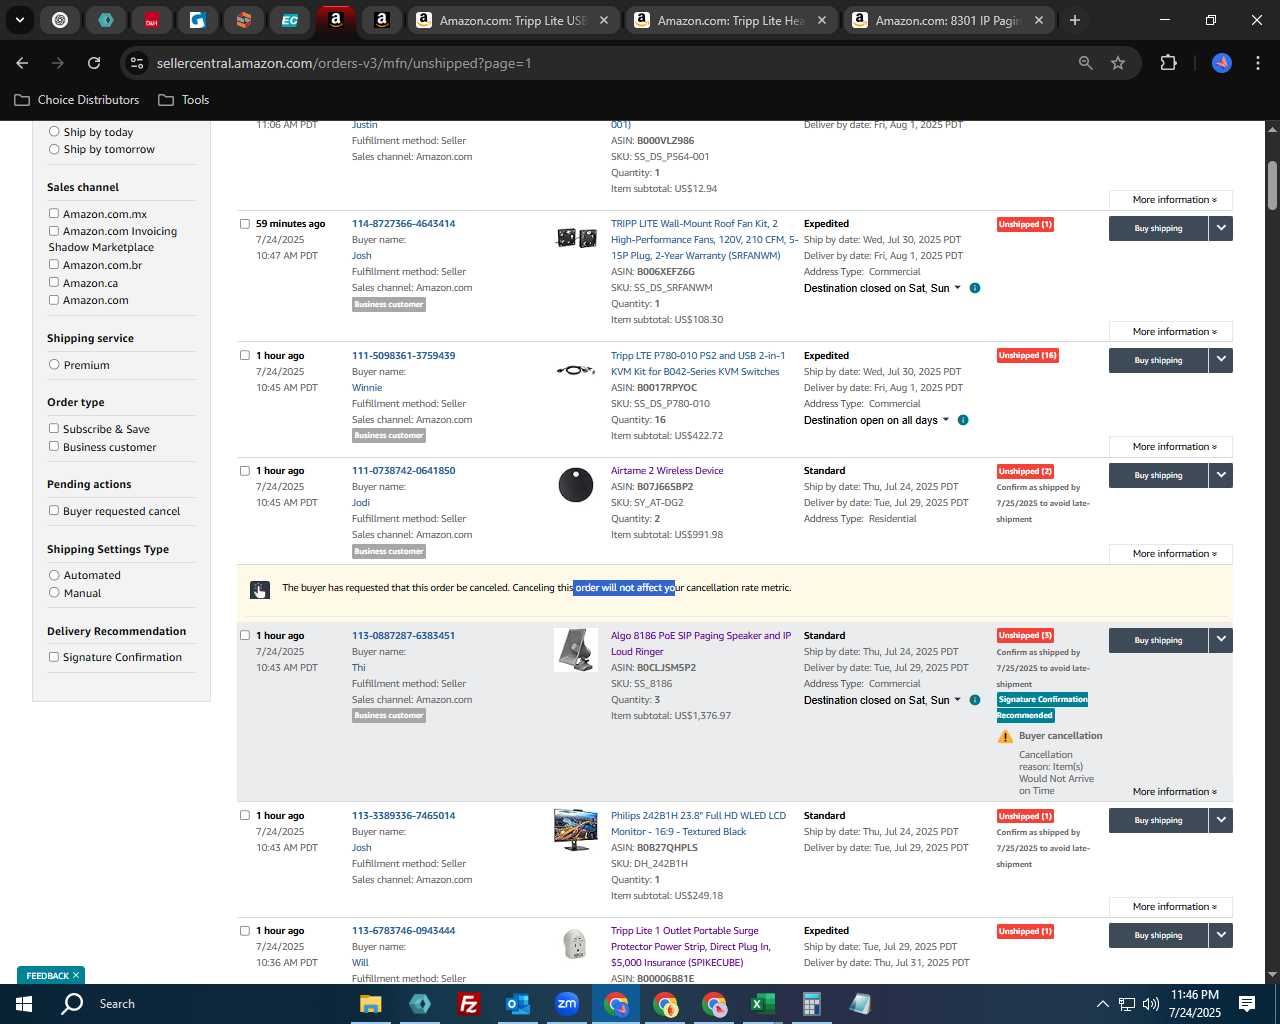Open File Explorer from taskbar
The width and height of the screenshot is (1280, 1024).
[371, 1004]
